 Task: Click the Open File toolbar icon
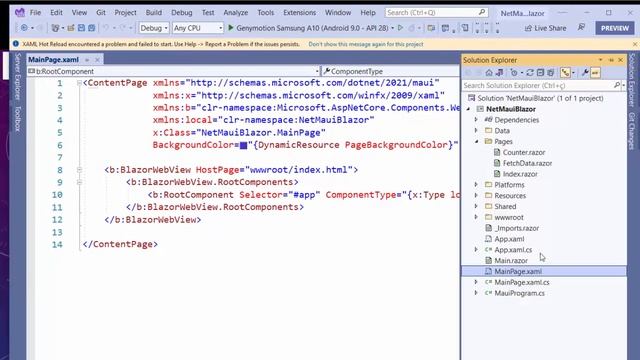(x=71, y=28)
